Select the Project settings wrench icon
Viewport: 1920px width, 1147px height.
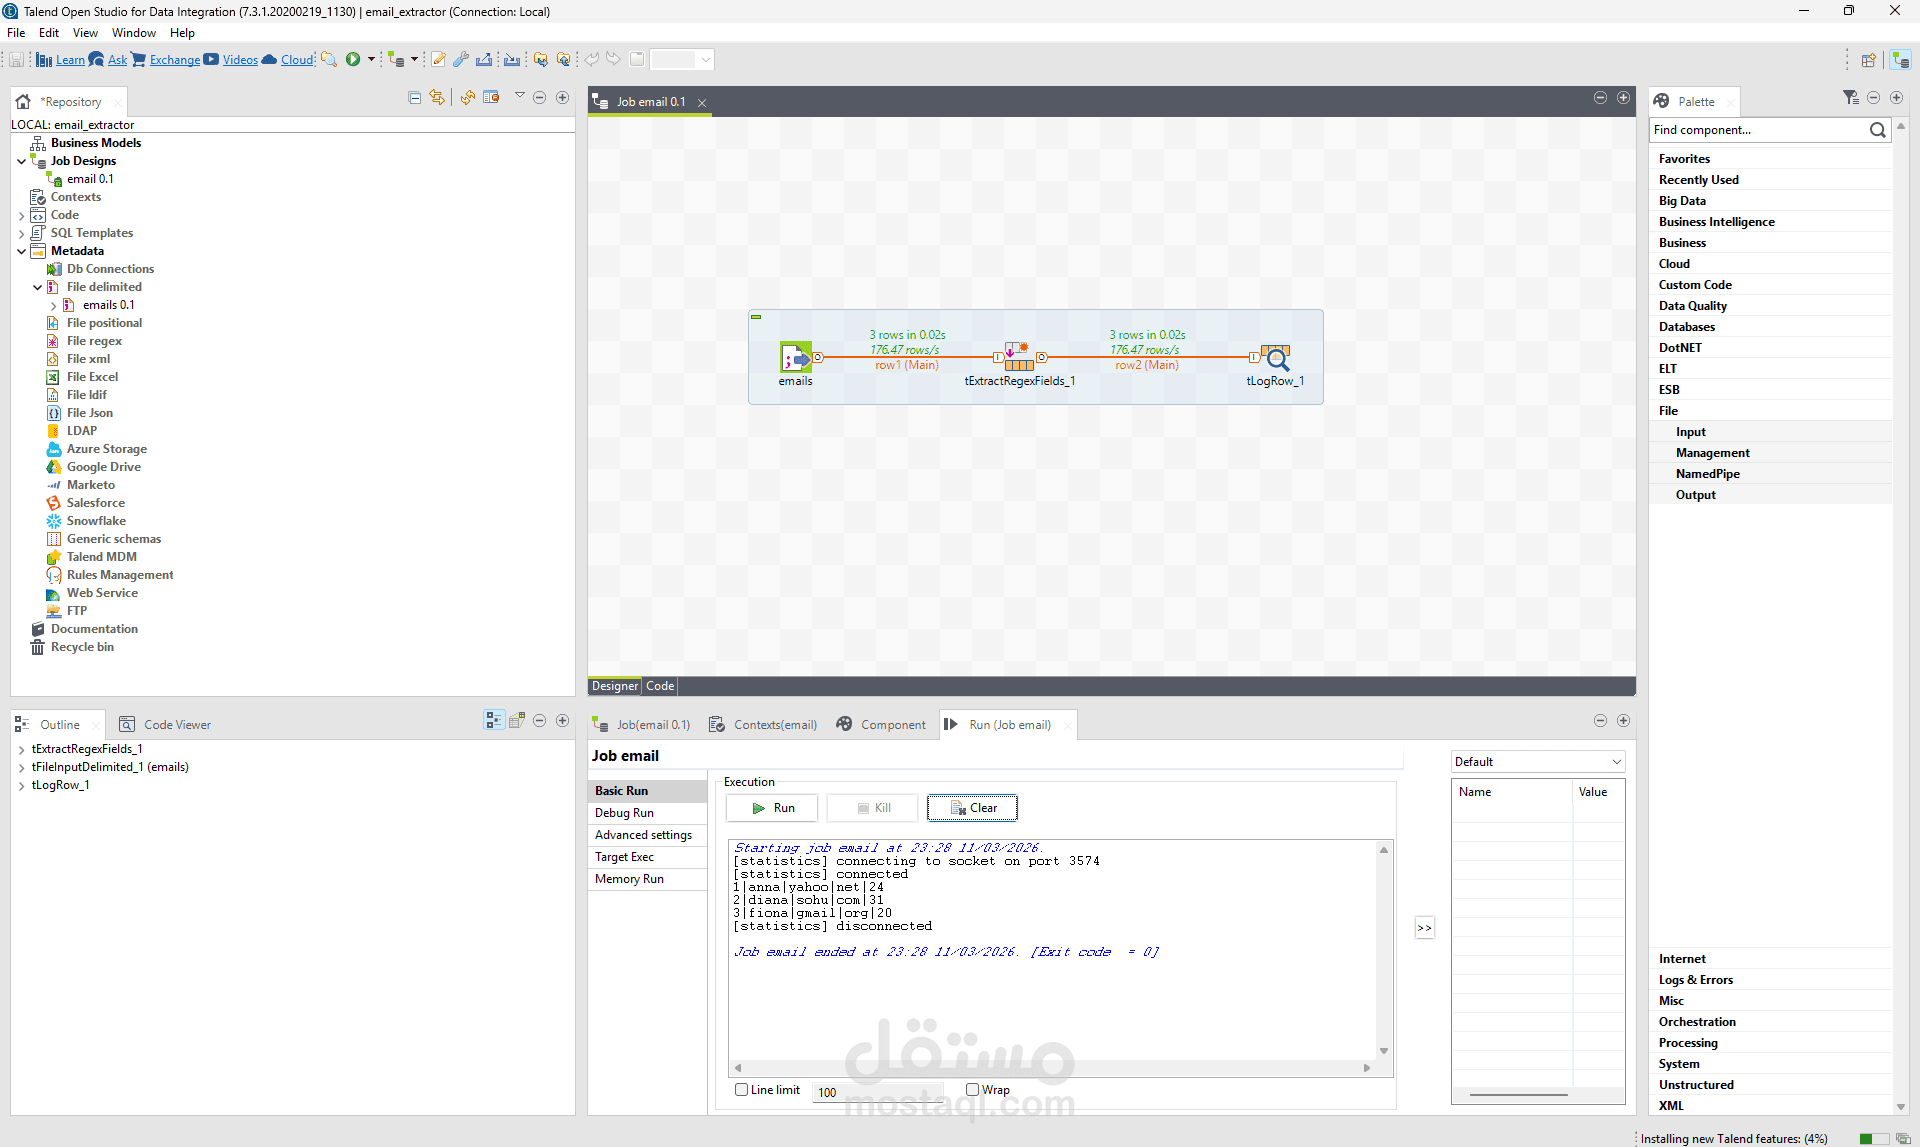(x=461, y=59)
